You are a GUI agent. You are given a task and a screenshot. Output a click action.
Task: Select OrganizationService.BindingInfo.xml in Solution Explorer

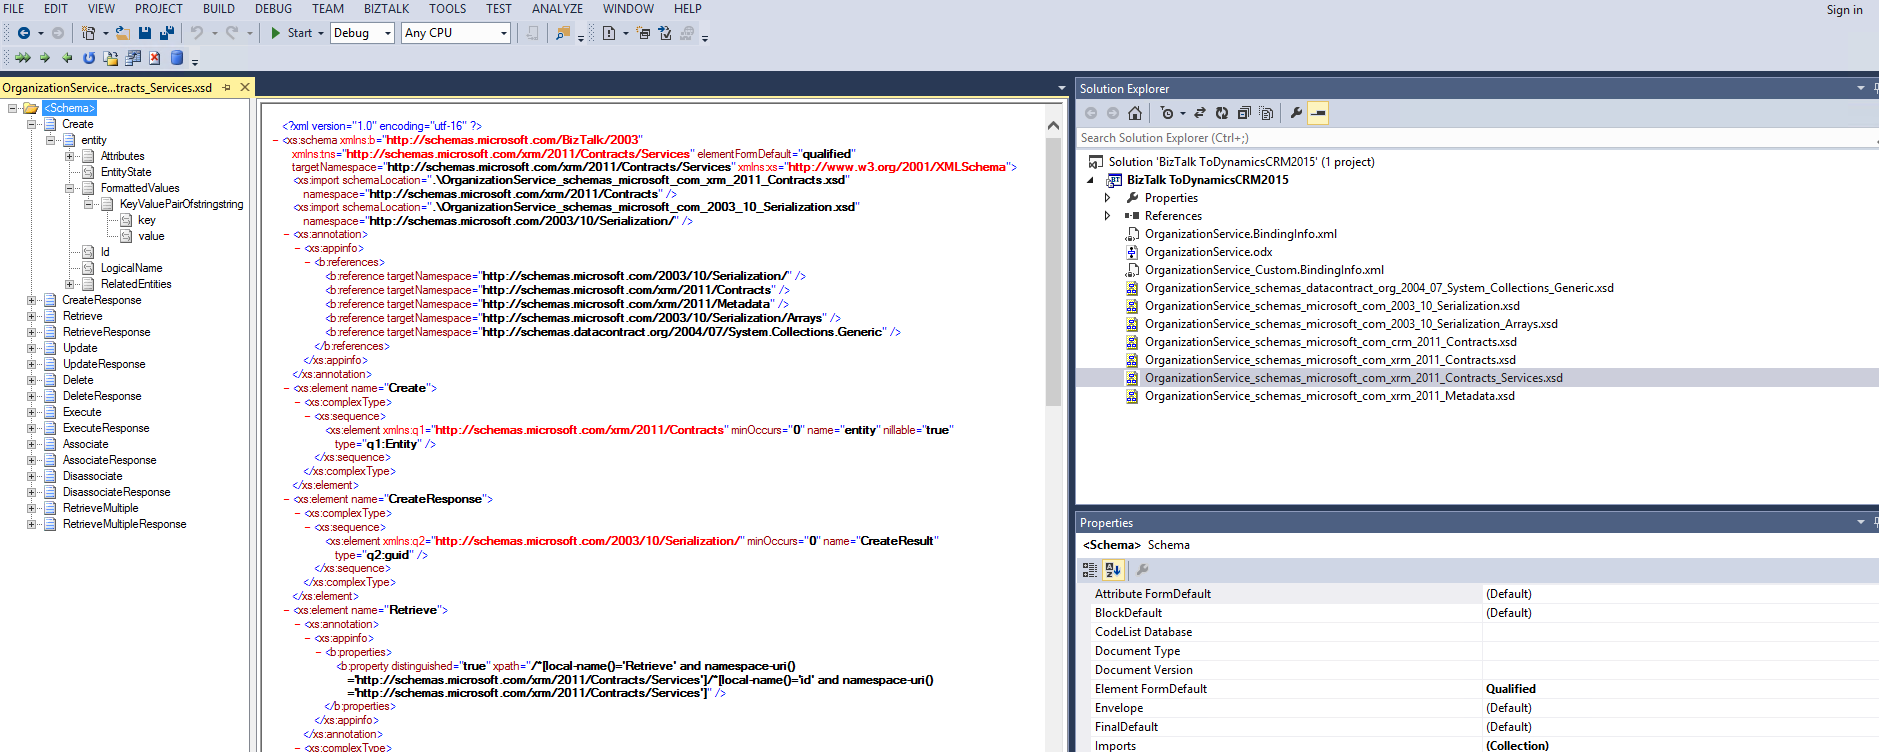click(x=1240, y=234)
